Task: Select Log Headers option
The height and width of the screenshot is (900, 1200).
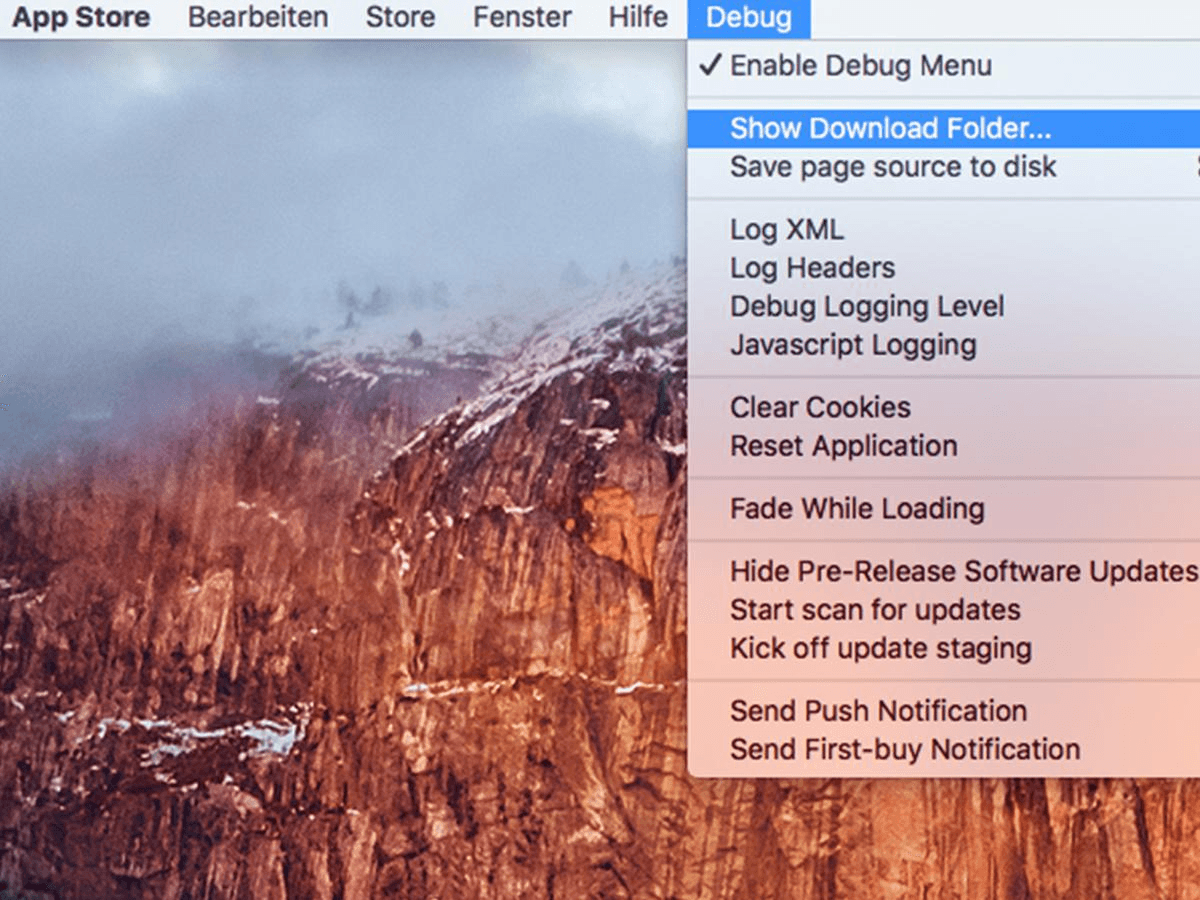Action: click(x=812, y=268)
